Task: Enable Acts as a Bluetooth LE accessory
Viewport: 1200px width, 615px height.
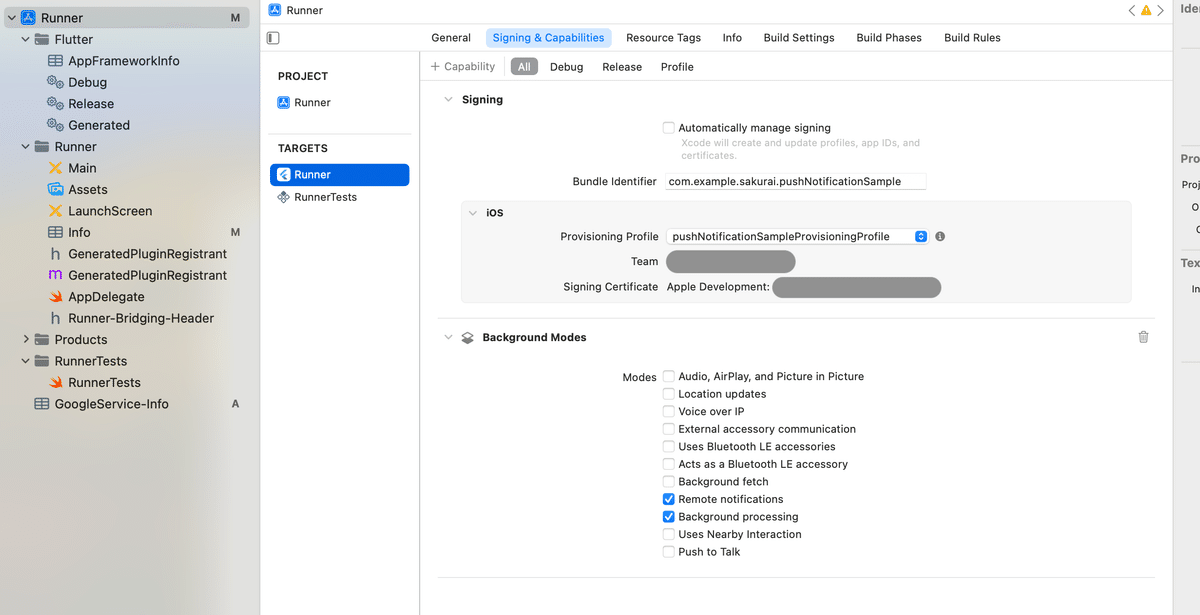Action: click(668, 464)
